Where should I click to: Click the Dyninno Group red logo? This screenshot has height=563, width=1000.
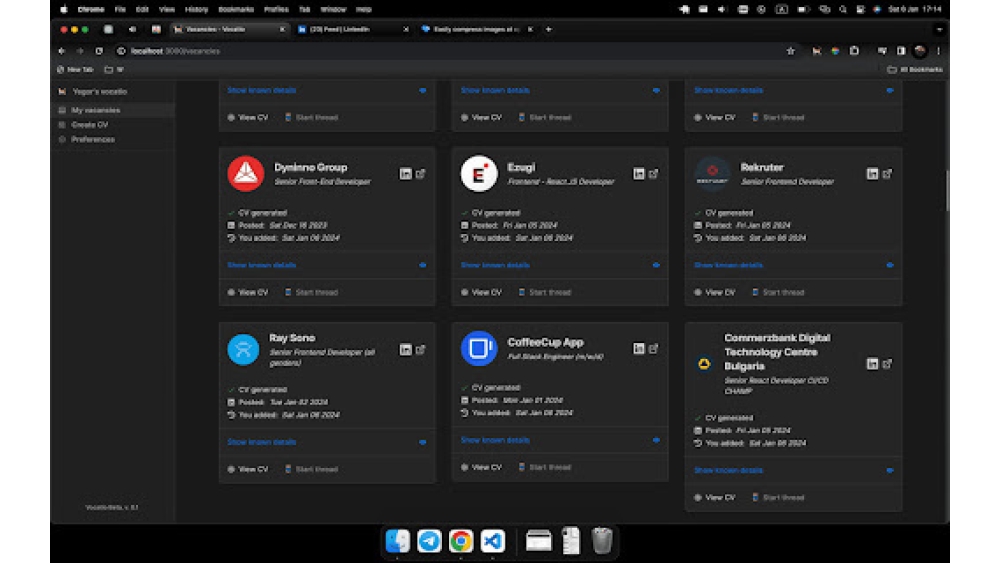246,173
